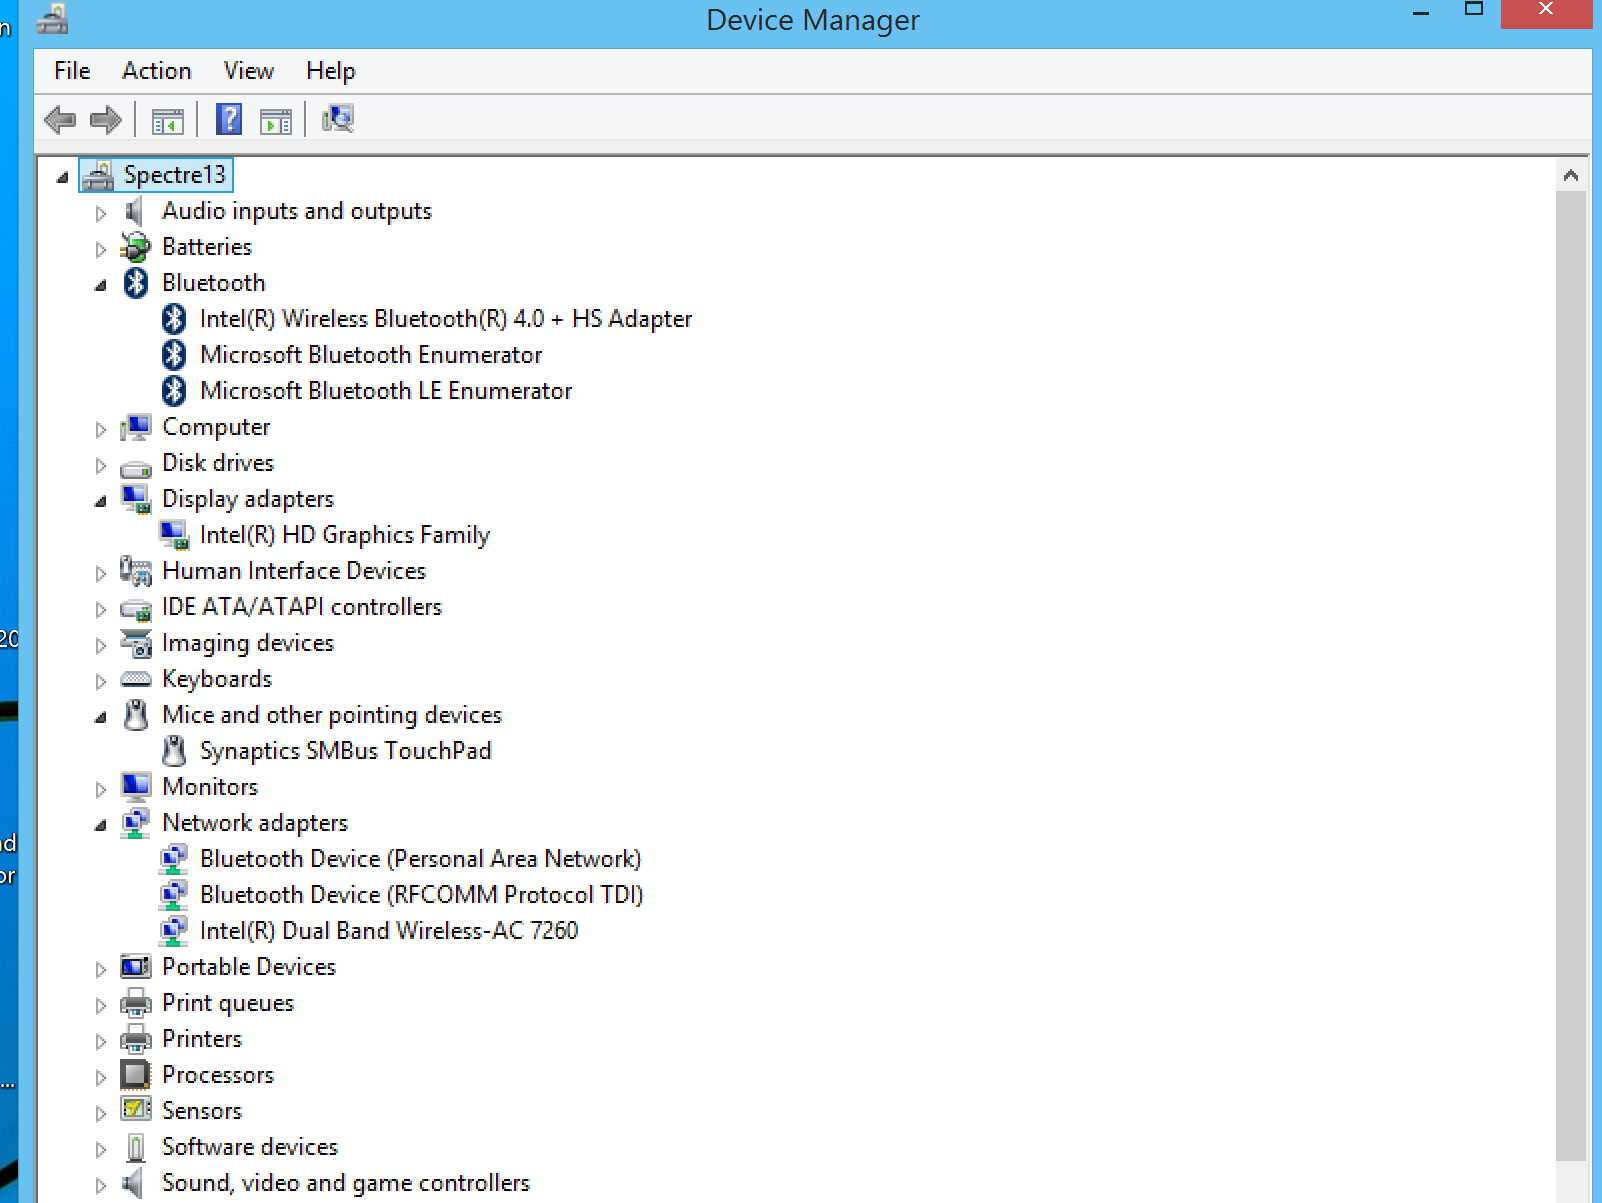1602x1203 pixels.
Task: Click the Spectre13 computer icon
Action: (x=98, y=175)
